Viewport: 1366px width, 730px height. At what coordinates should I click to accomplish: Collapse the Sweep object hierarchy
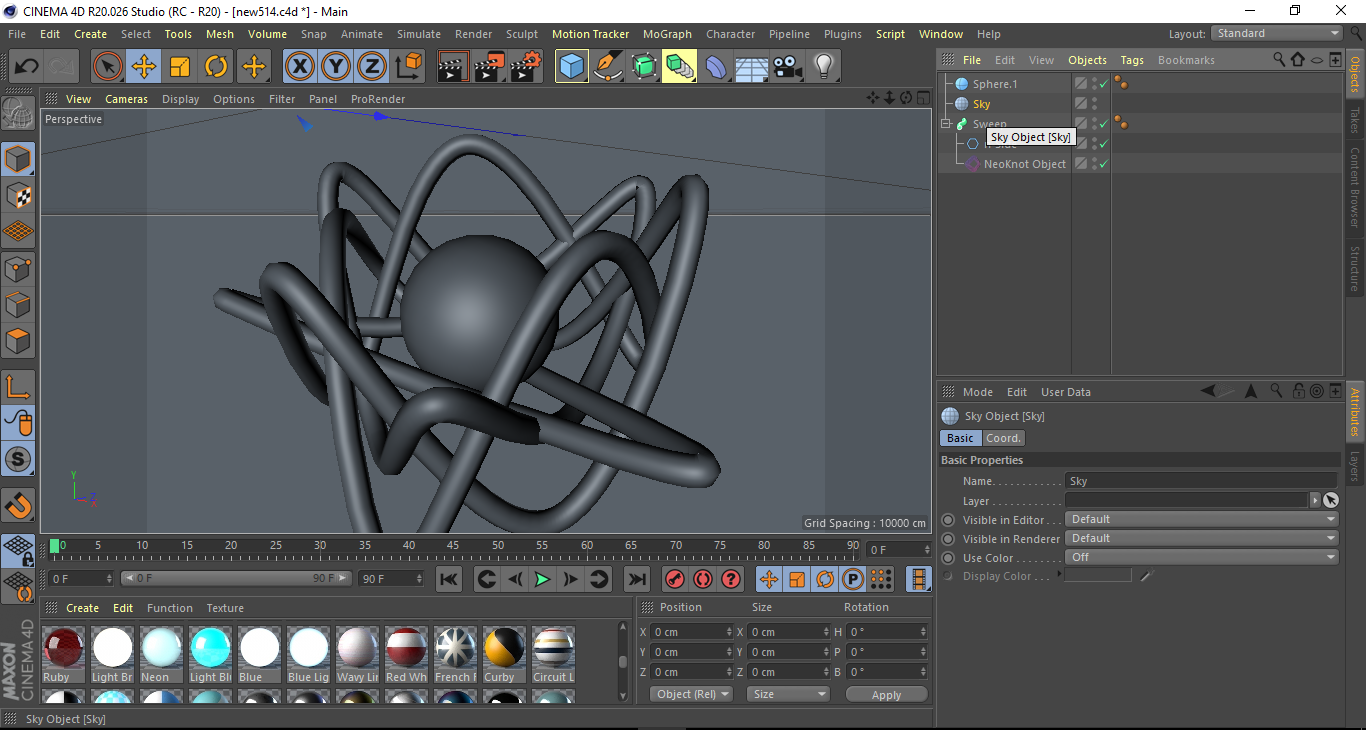pos(946,124)
